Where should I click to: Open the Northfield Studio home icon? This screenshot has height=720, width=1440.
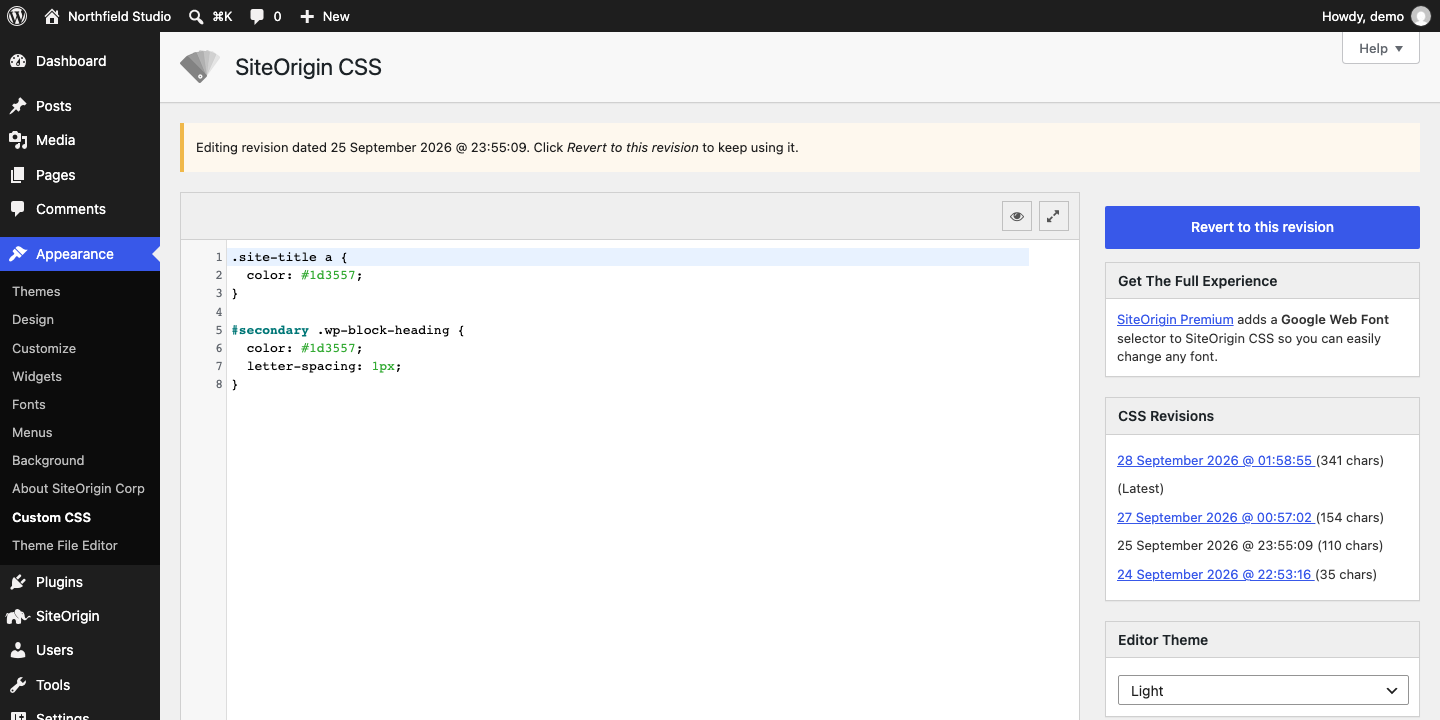tap(52, 16)
